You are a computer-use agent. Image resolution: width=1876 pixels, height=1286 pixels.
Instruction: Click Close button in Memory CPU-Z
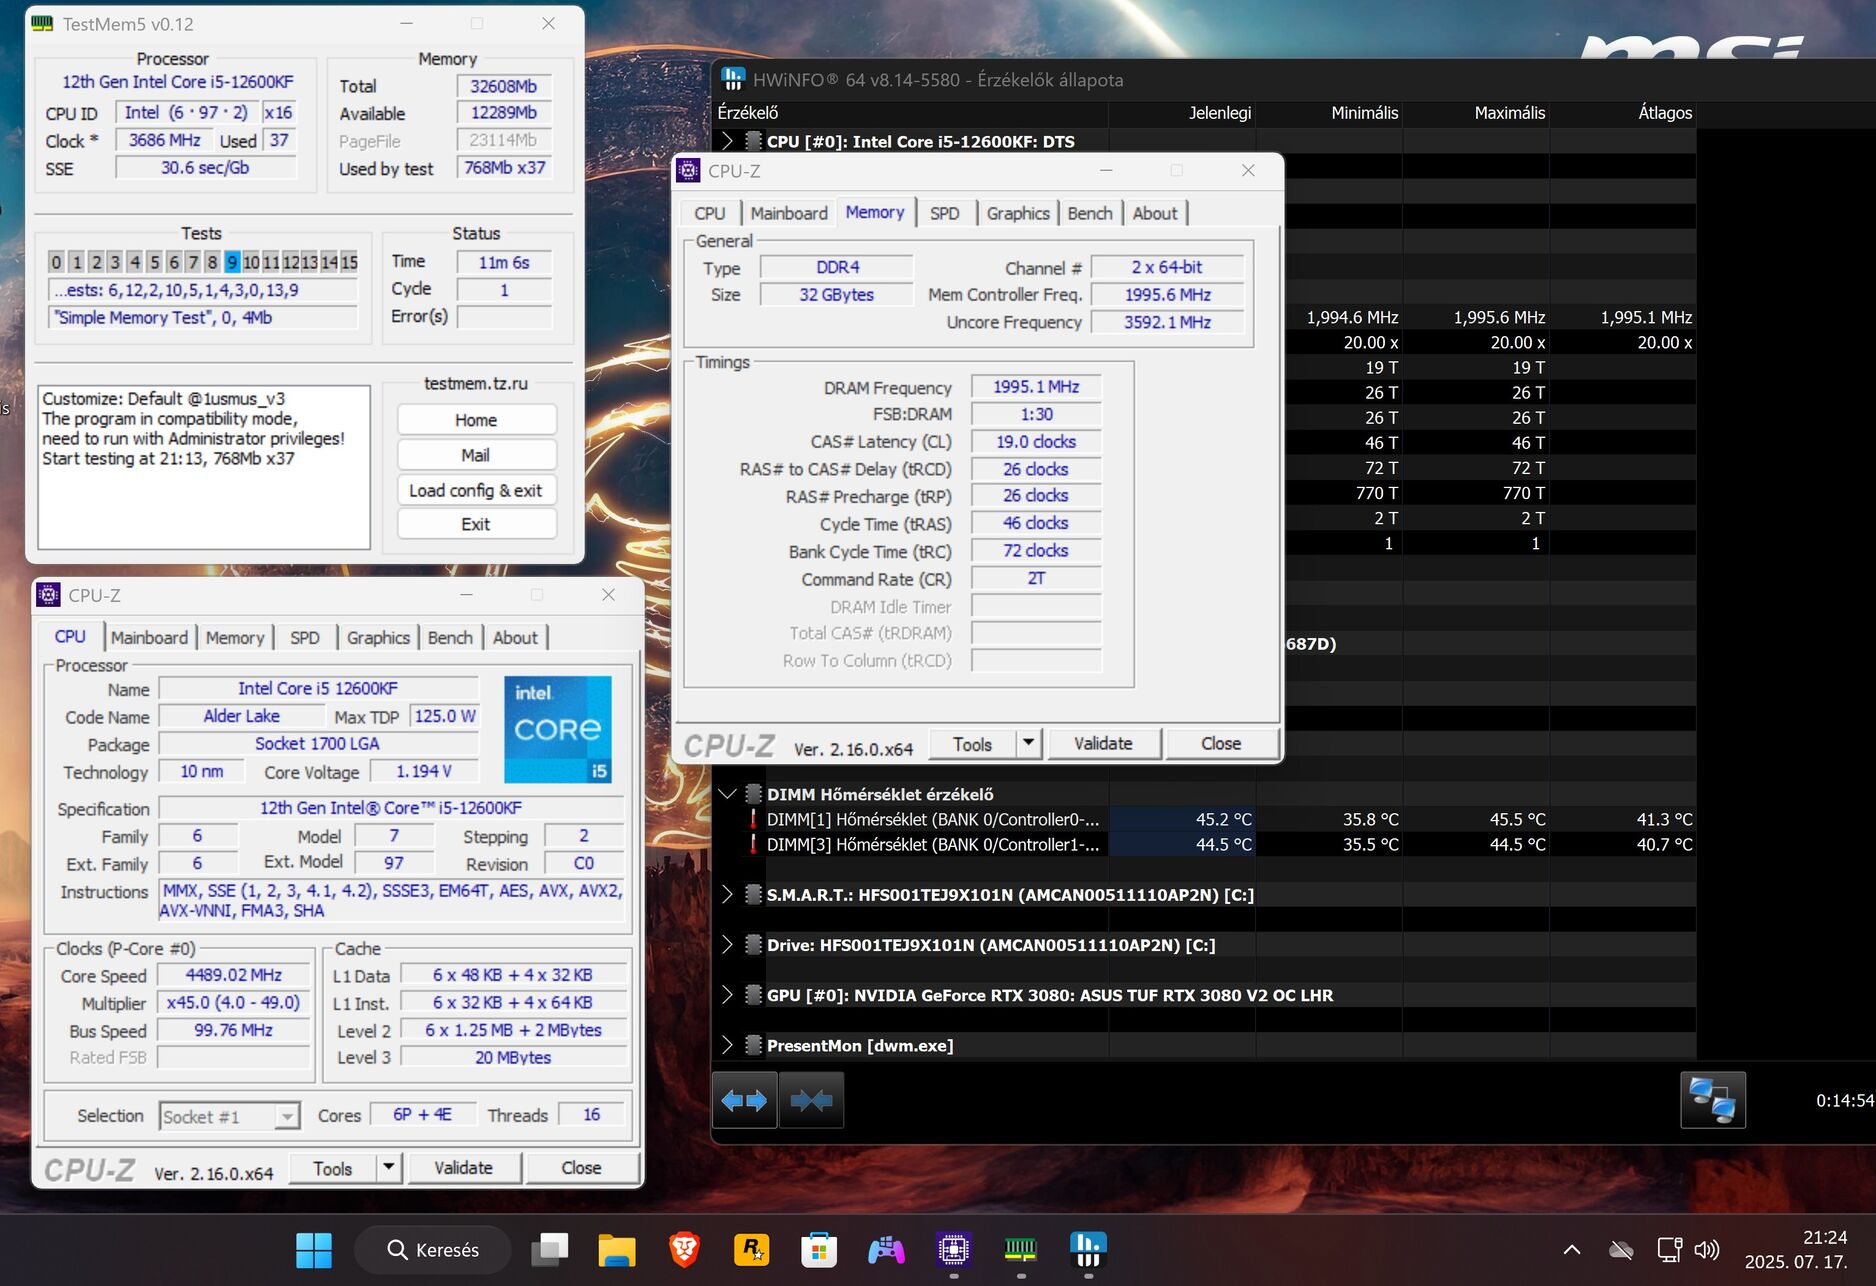(x=1221, y=743)
